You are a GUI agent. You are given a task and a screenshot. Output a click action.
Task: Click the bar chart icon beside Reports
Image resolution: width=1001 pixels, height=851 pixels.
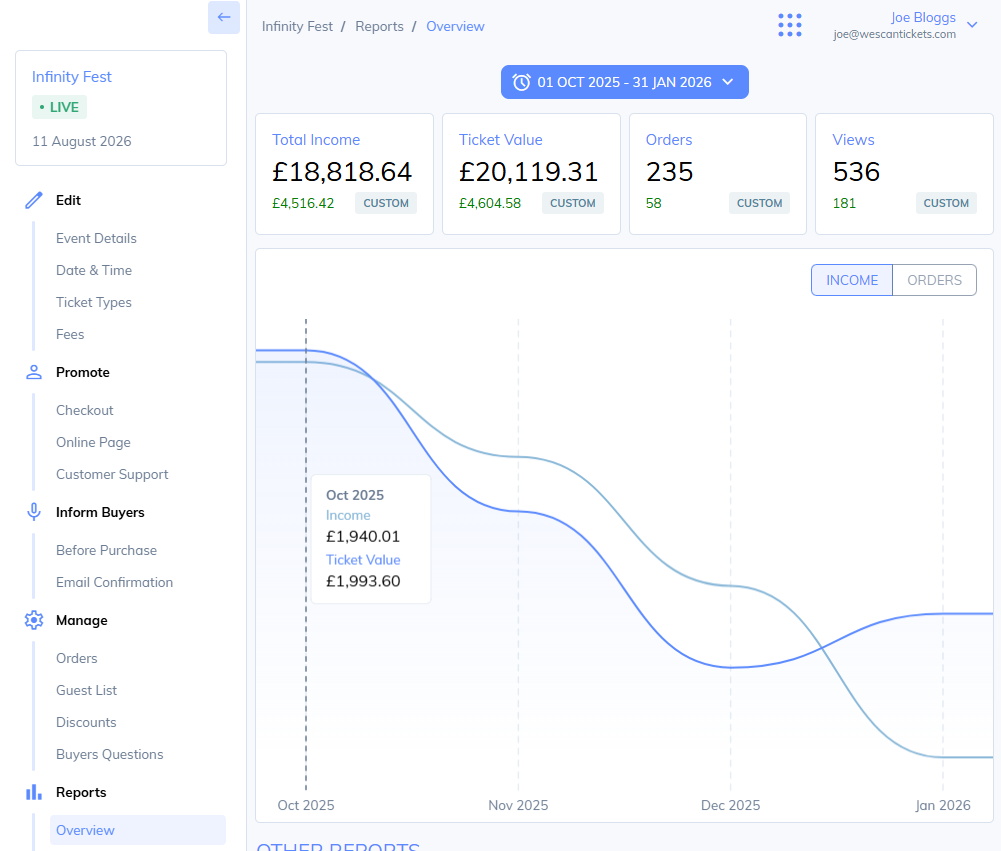pos(34,792)
